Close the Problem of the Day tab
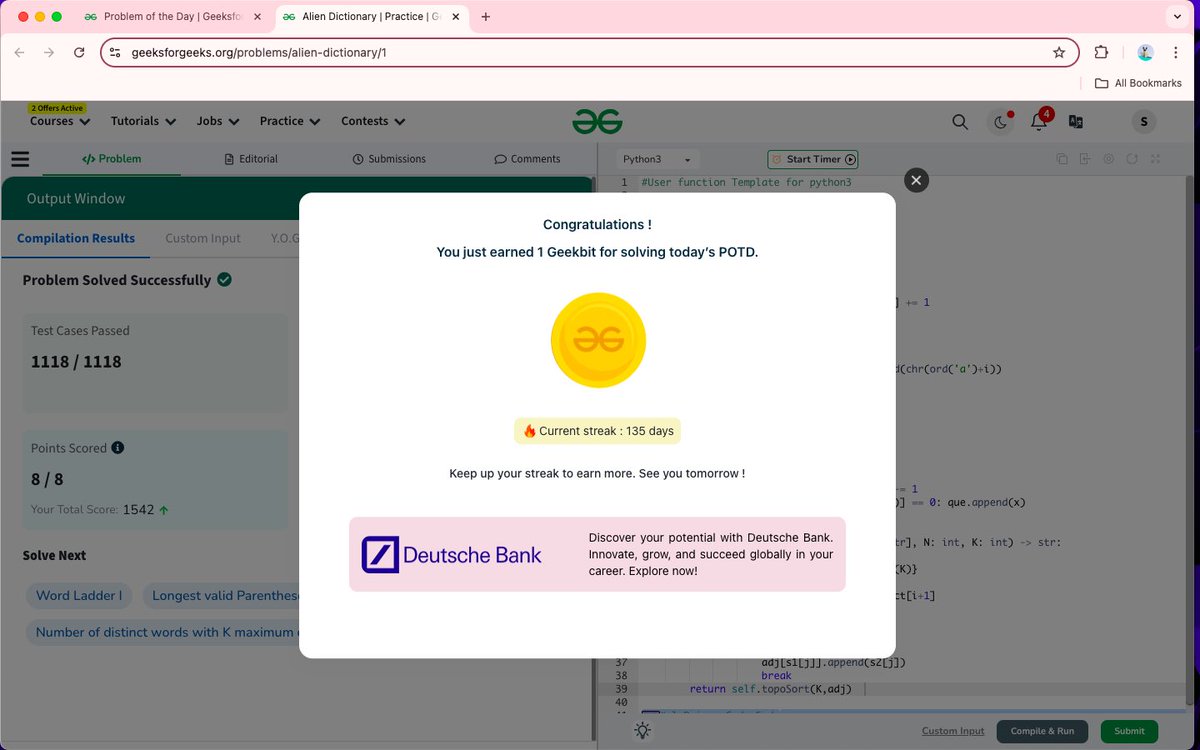The height and width of the screenshot is (750, 1200). click(256, 17)
